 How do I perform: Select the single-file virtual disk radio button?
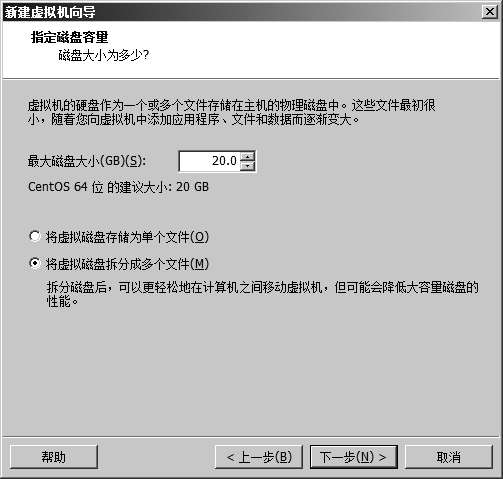34,236
